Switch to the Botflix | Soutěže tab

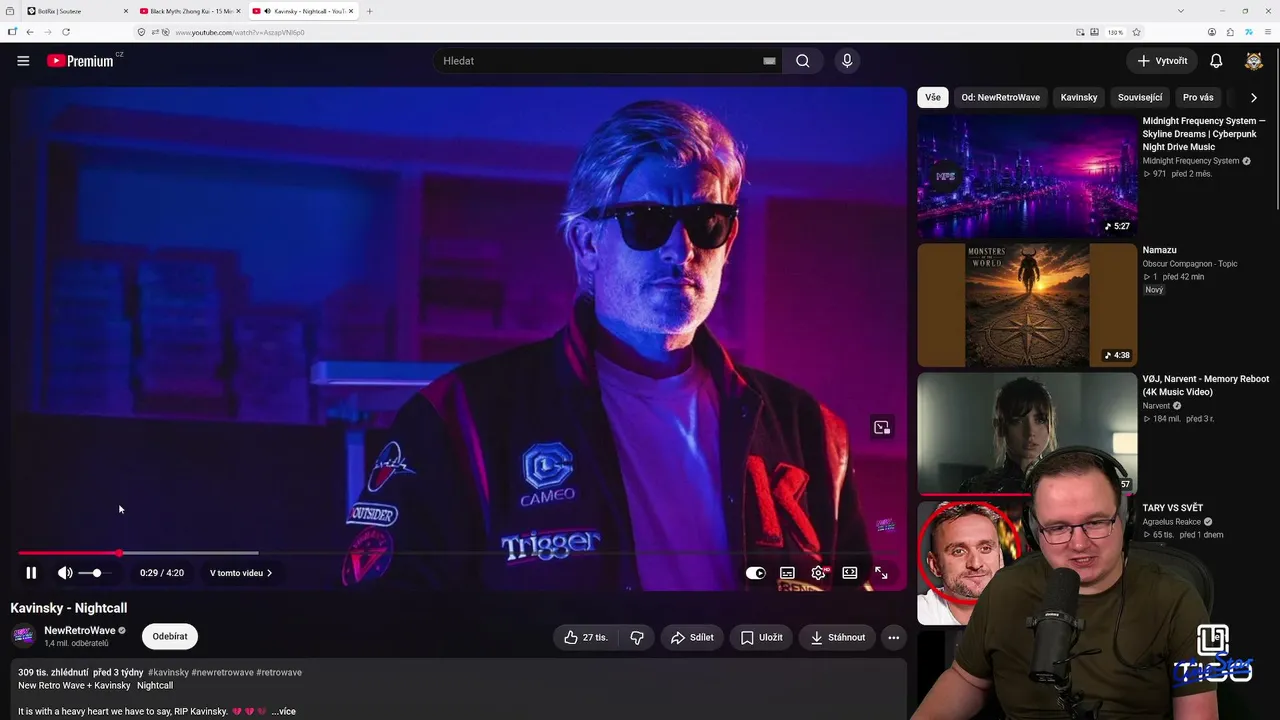point(77,11)
